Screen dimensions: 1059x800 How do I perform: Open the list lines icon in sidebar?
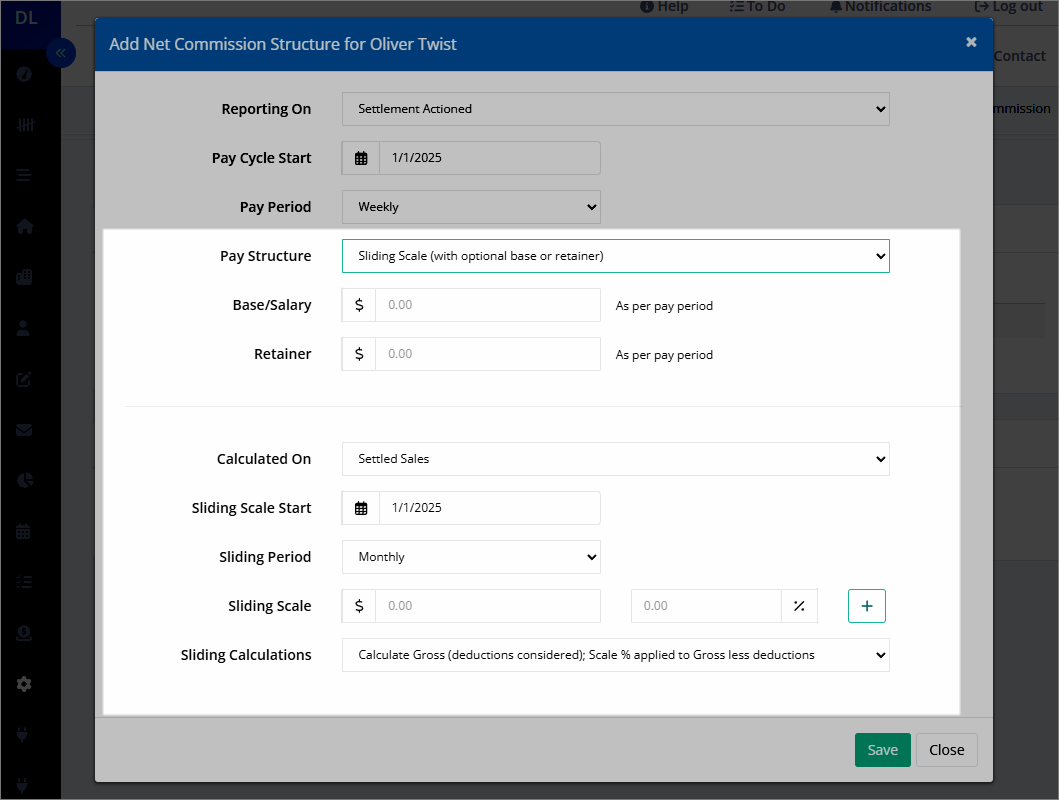[24, 176]
